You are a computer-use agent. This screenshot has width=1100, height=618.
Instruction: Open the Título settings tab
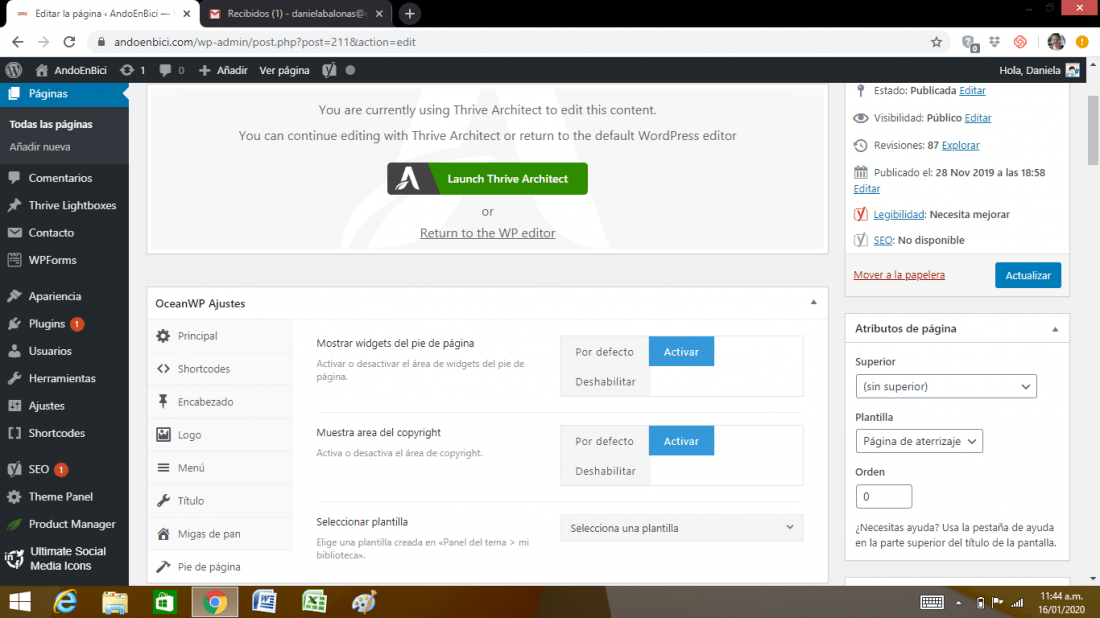(220, 501)
